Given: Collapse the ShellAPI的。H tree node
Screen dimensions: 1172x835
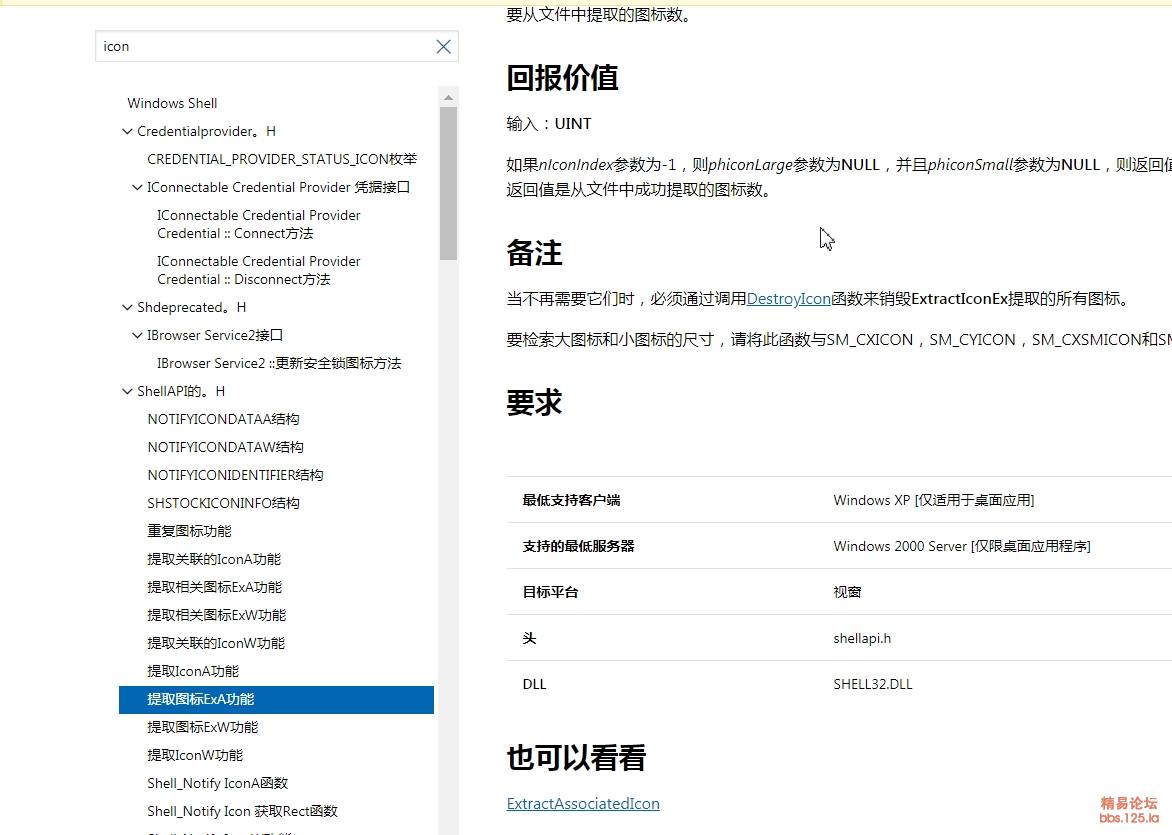Looking at the screenshot, I should [127, 391].
